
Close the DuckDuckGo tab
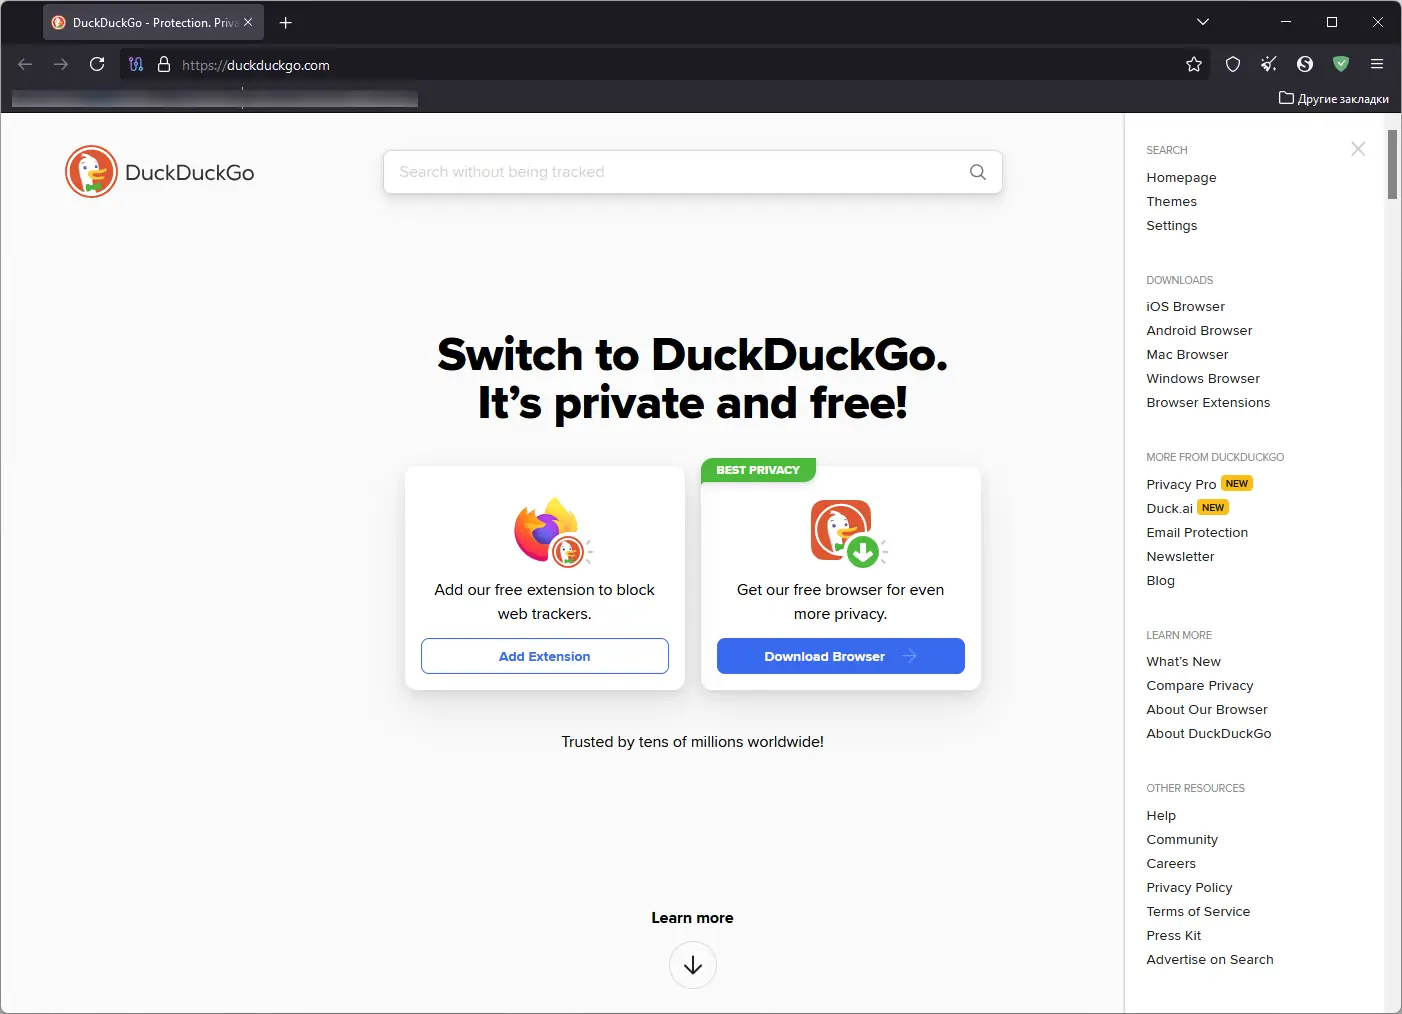248,22
